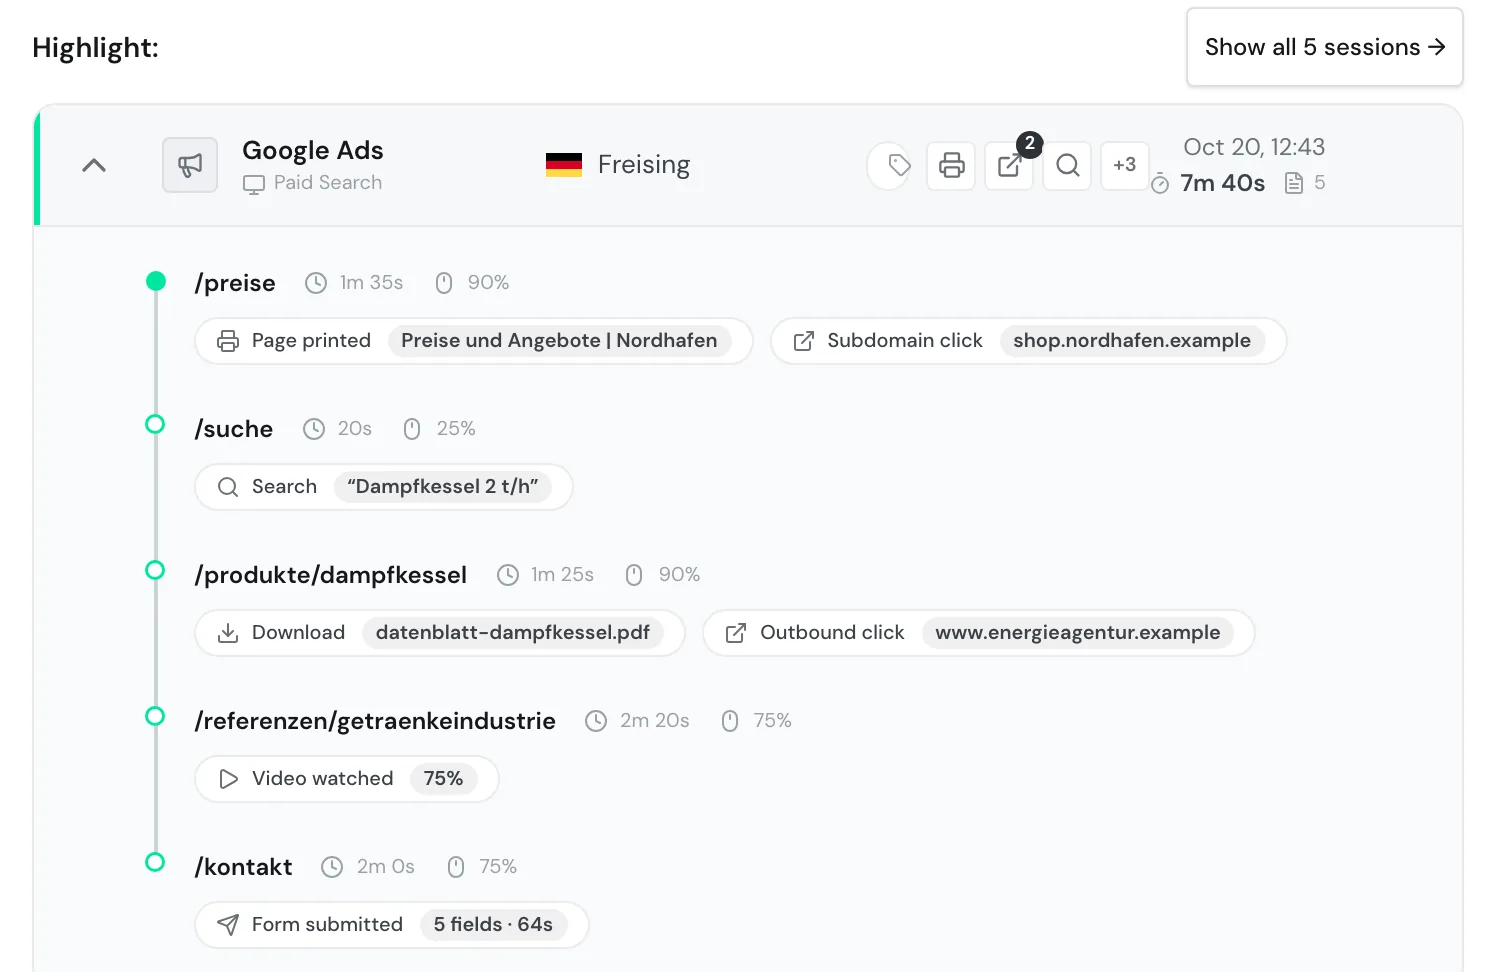Open the /kontakt page path
Image resolution: width=1496 pixels, height=972 pixels.
(243, 867)
